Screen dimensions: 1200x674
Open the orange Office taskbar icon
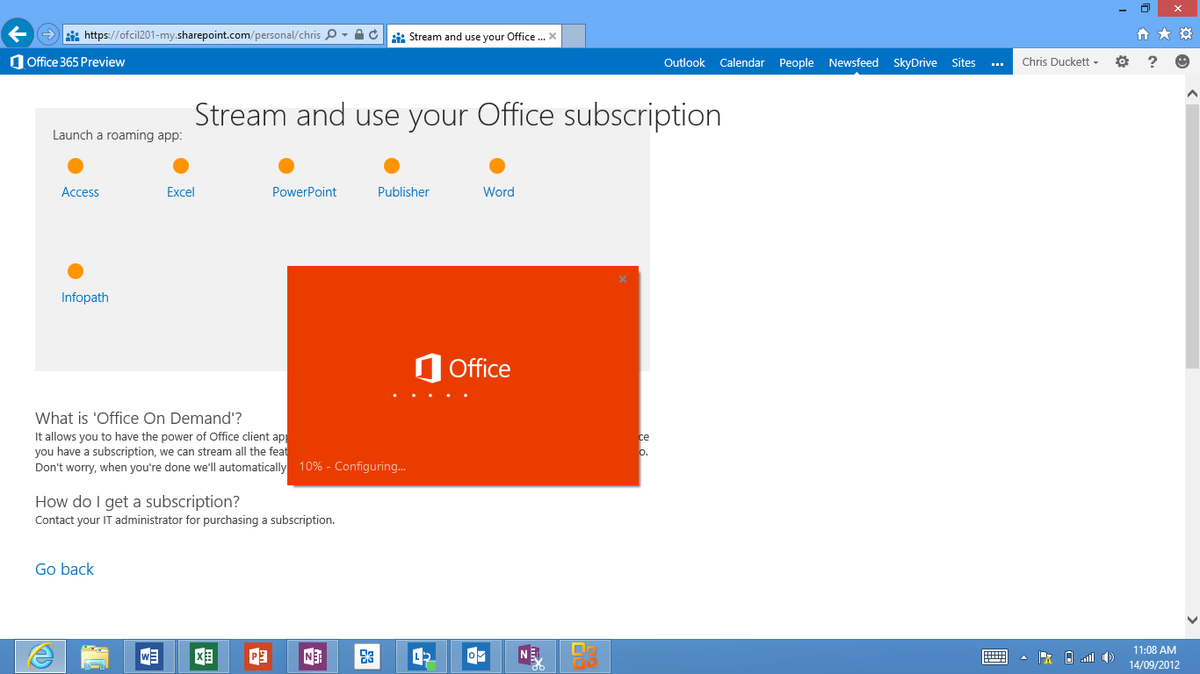point(584,656)
